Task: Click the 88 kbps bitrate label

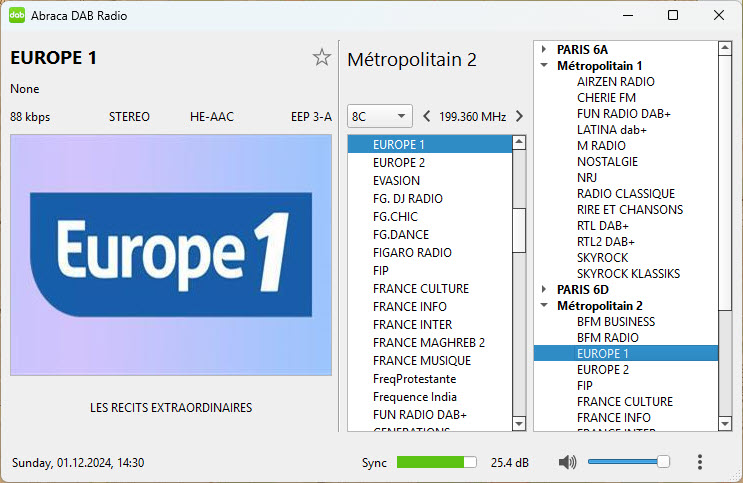Action: [30, 117]
